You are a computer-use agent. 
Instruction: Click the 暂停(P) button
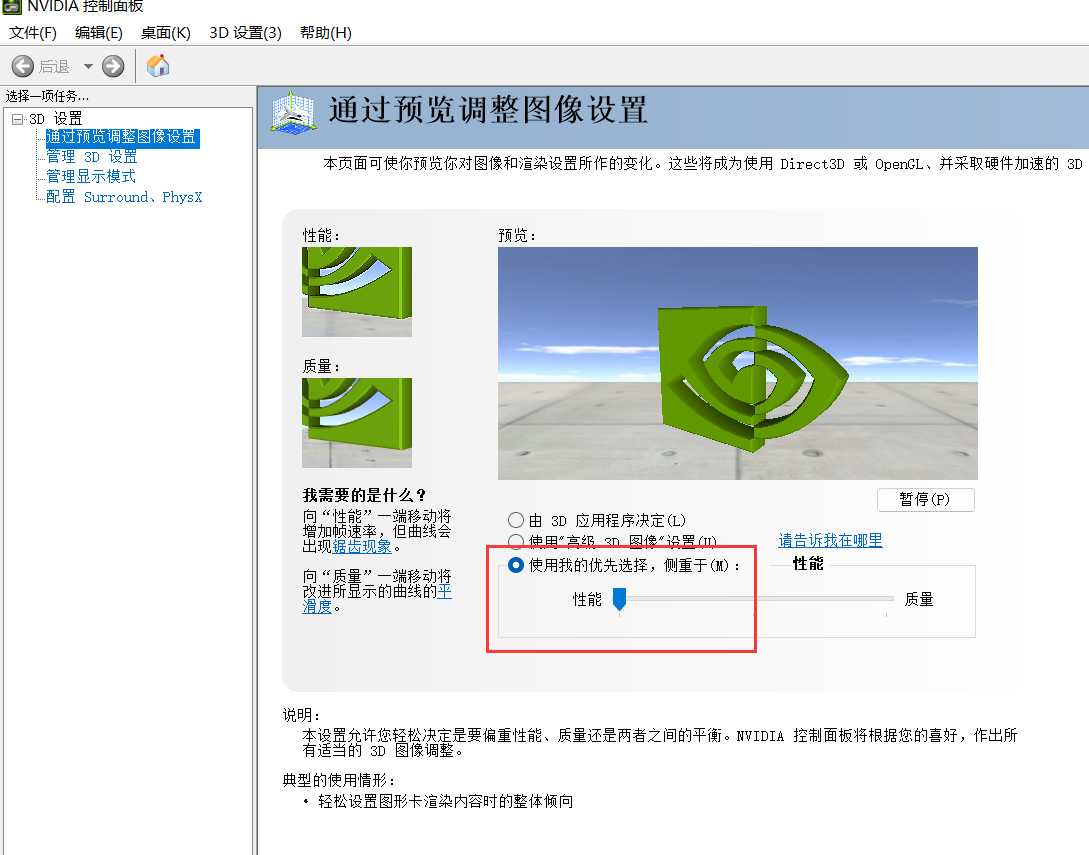[x=926, y=499]
